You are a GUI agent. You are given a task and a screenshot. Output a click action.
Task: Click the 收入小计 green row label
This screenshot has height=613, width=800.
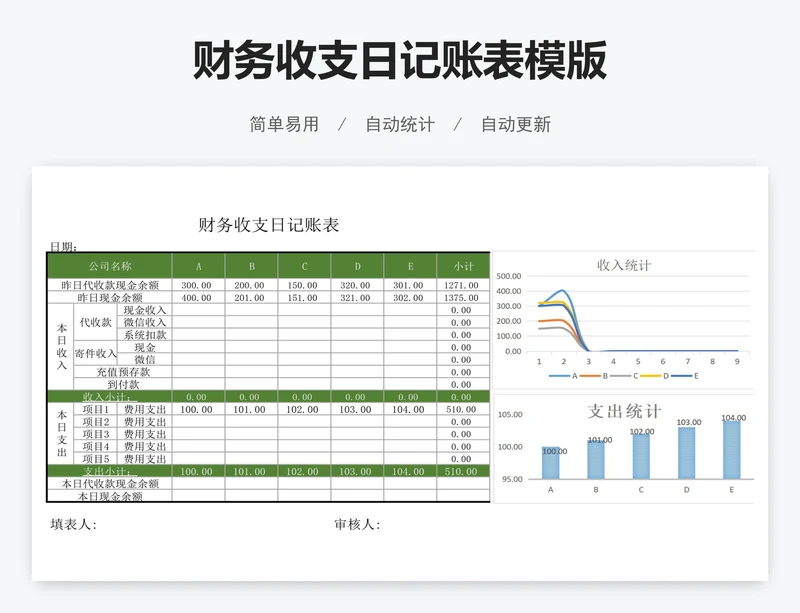tap(110, 397)
